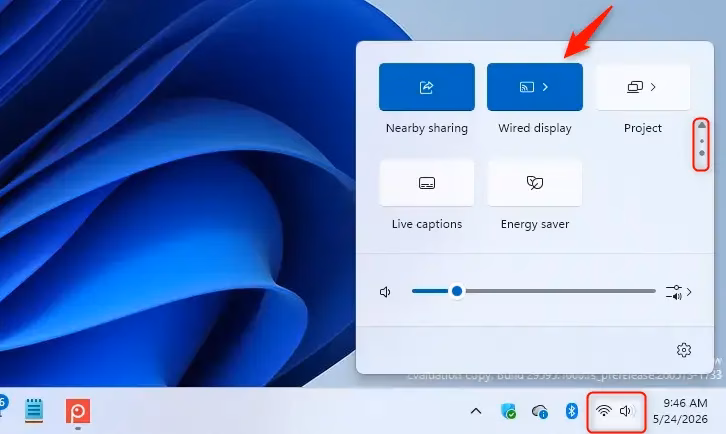Open Windows Security shield tray icon
The image size is (726, 434).
point(508,411)
